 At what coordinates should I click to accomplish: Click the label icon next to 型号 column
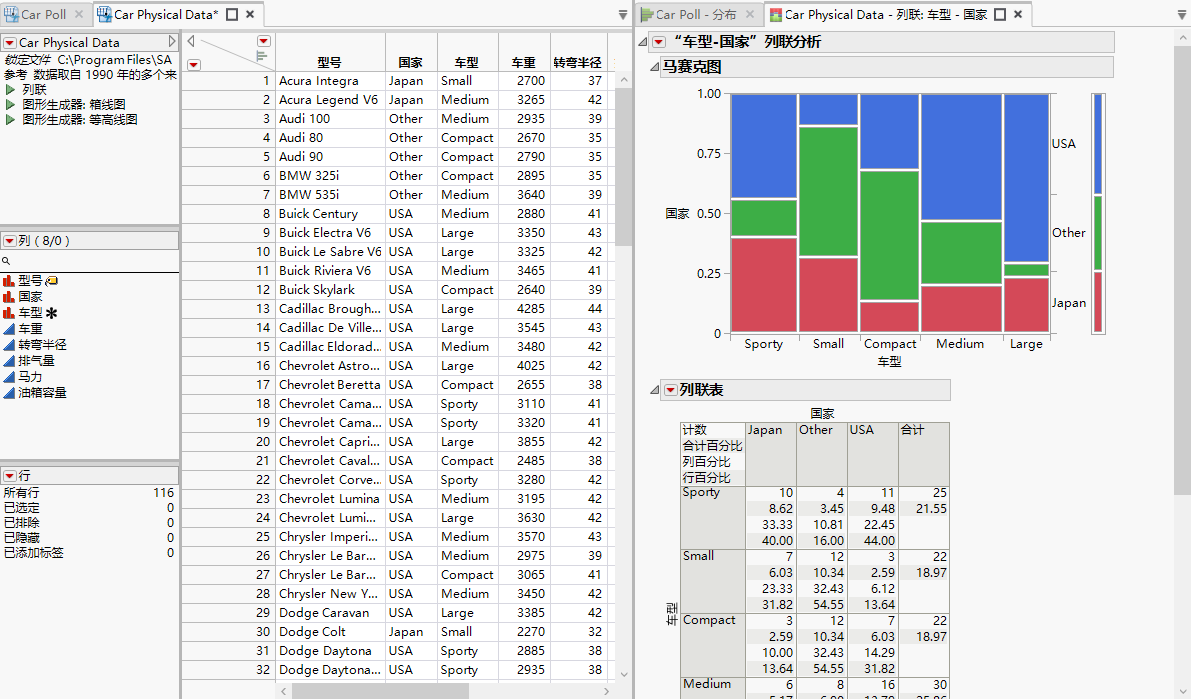(52, 280)
